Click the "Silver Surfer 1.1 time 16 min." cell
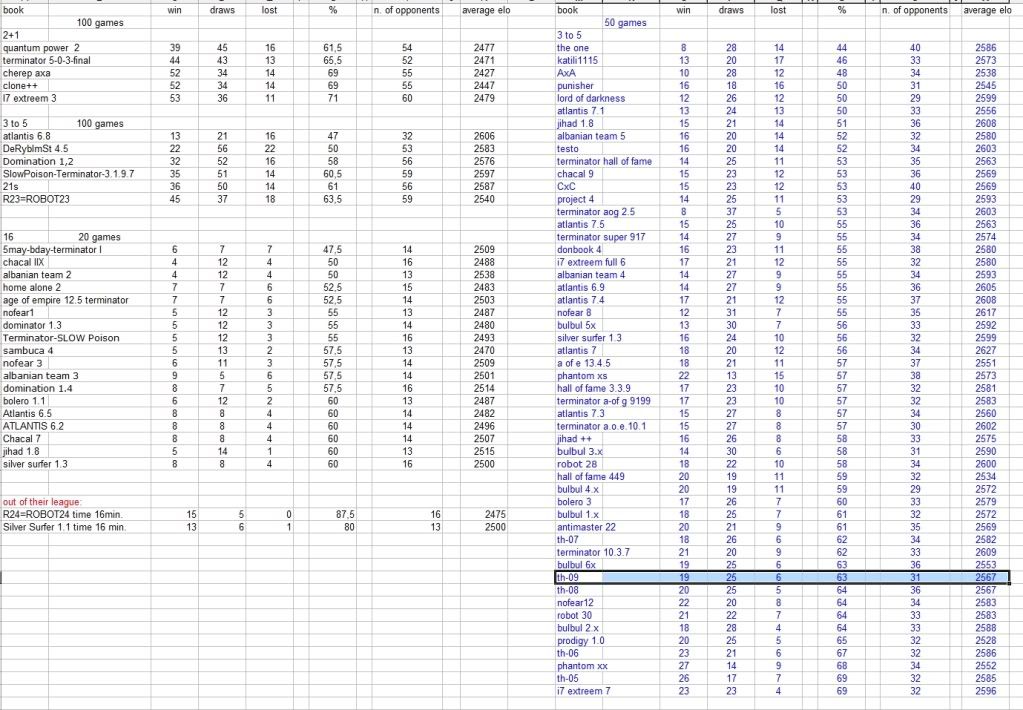Image resolution: width=1023 pixels, height=710 pixels. coord(65,527)
